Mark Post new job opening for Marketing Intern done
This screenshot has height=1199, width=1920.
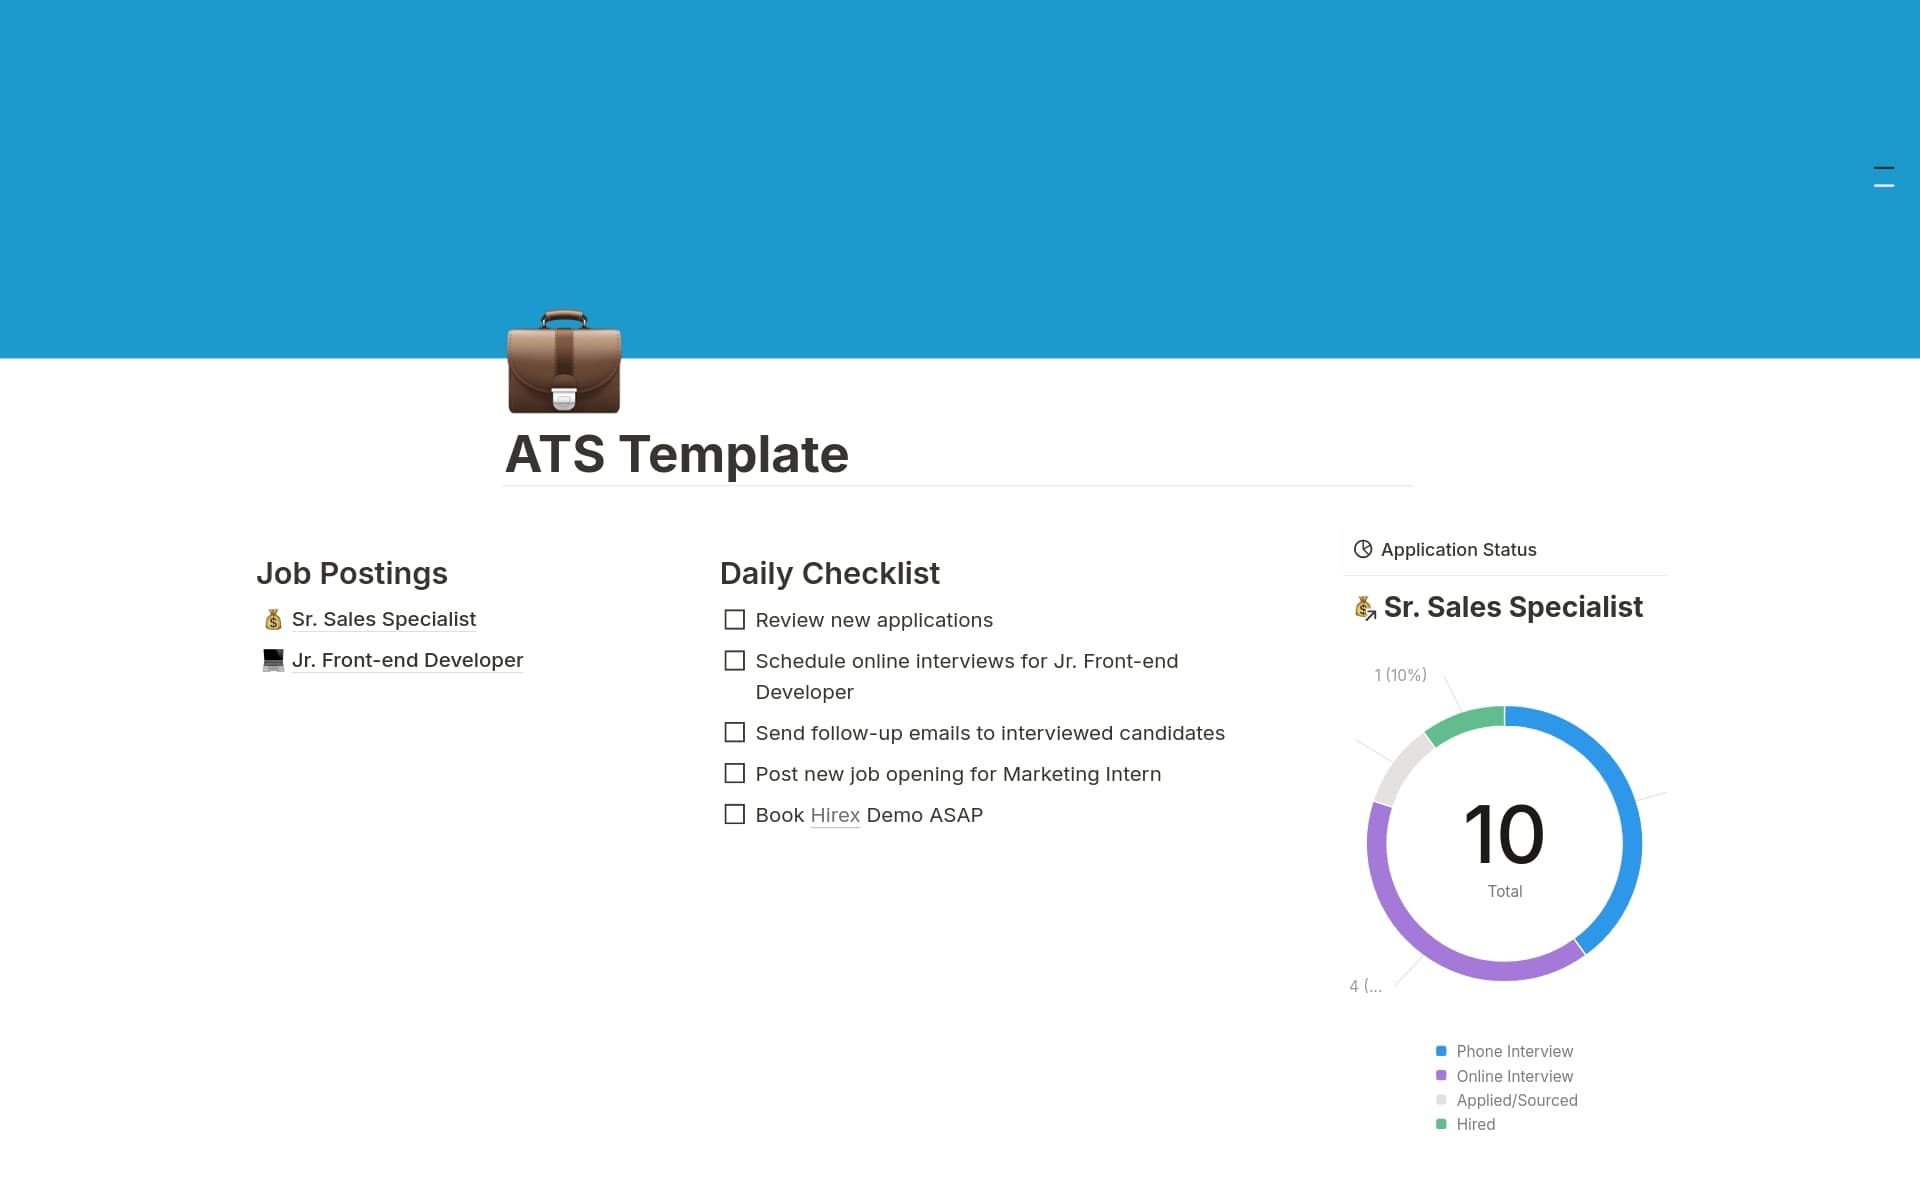(735, 774)
